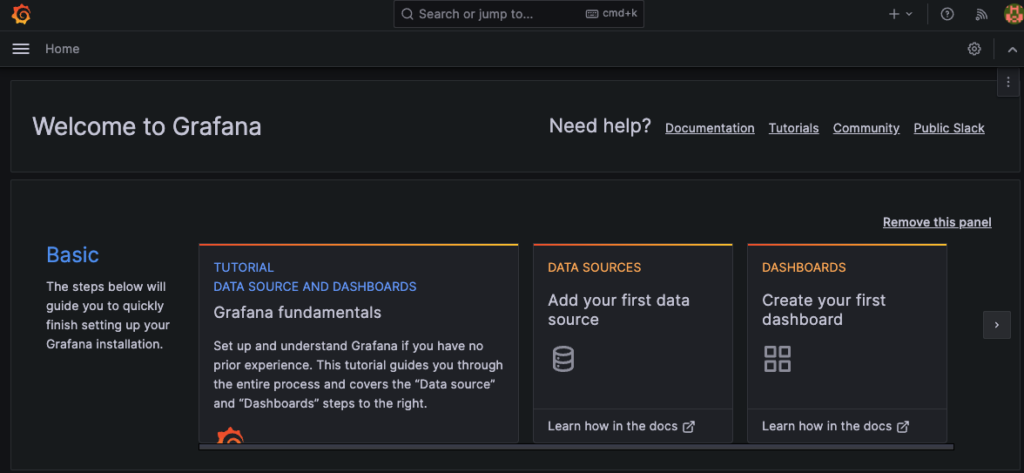The width and height of the screenshot is (1024, 473).
Task: Click the database icon in Data Sources card
Action: (x=563, y=359)
